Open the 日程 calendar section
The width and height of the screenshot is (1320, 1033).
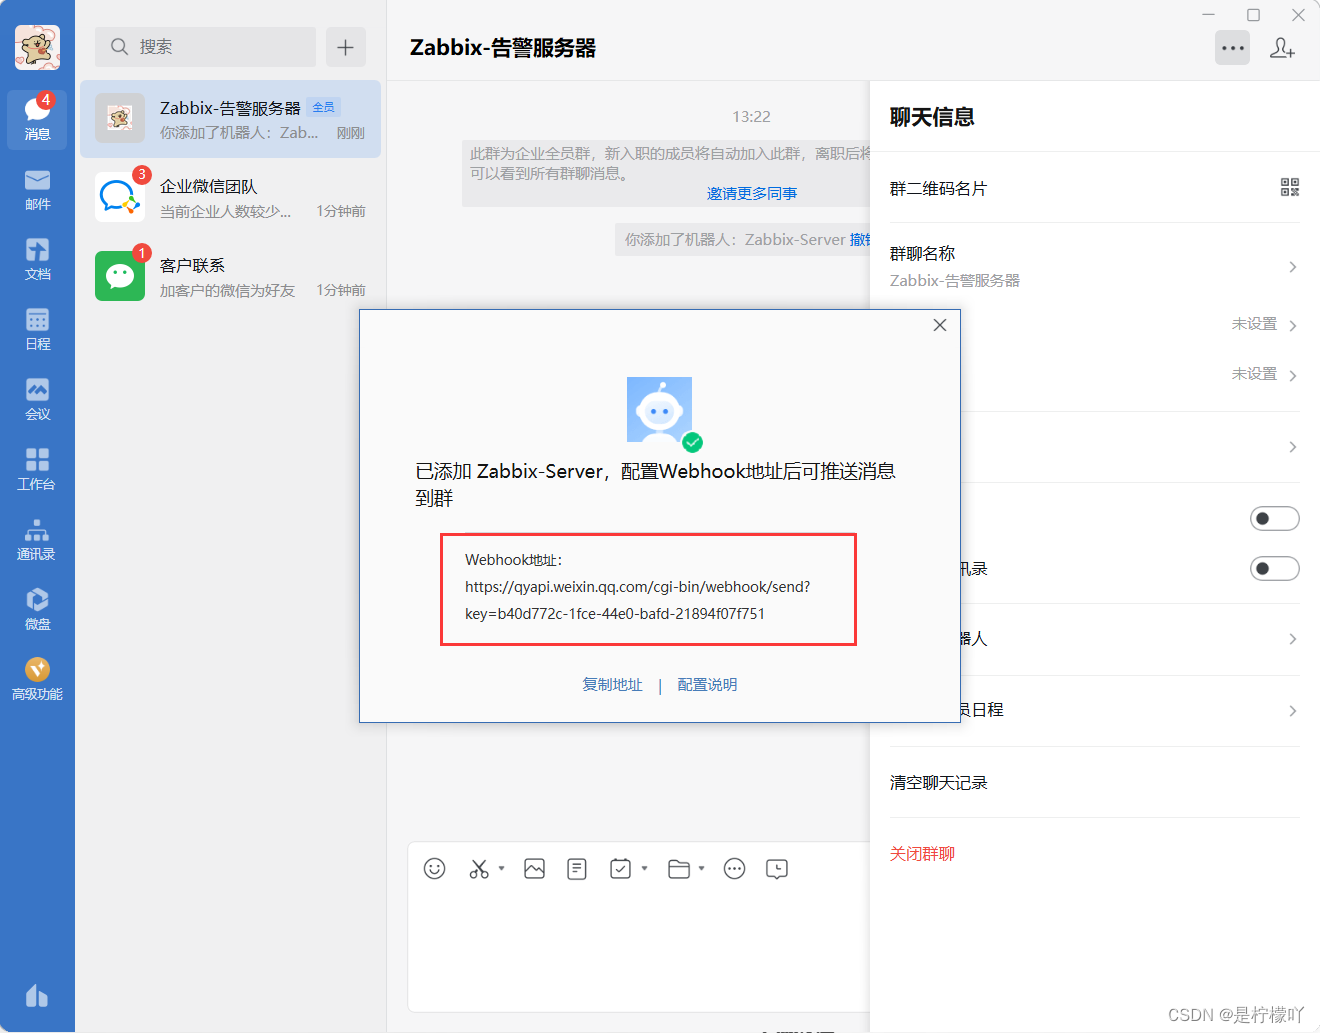tap(37, 330)
